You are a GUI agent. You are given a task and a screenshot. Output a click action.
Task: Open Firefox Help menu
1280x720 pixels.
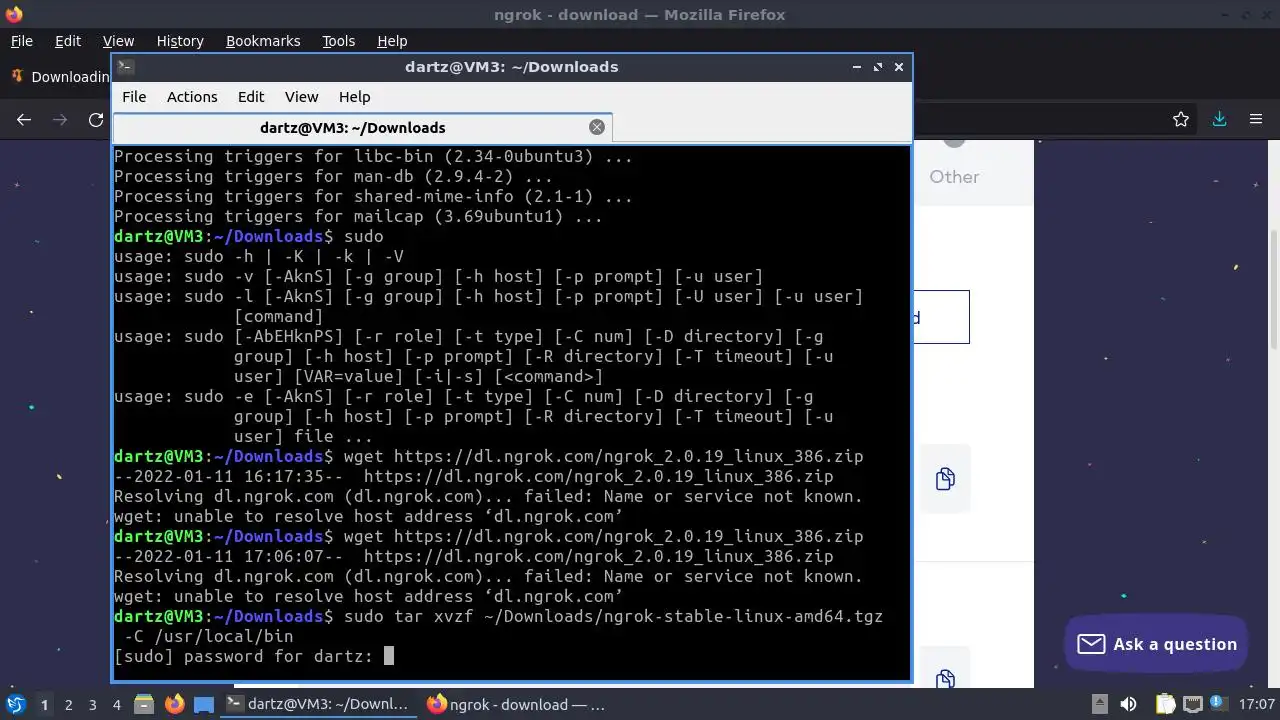pyautogui.click(x=392, y=41)
